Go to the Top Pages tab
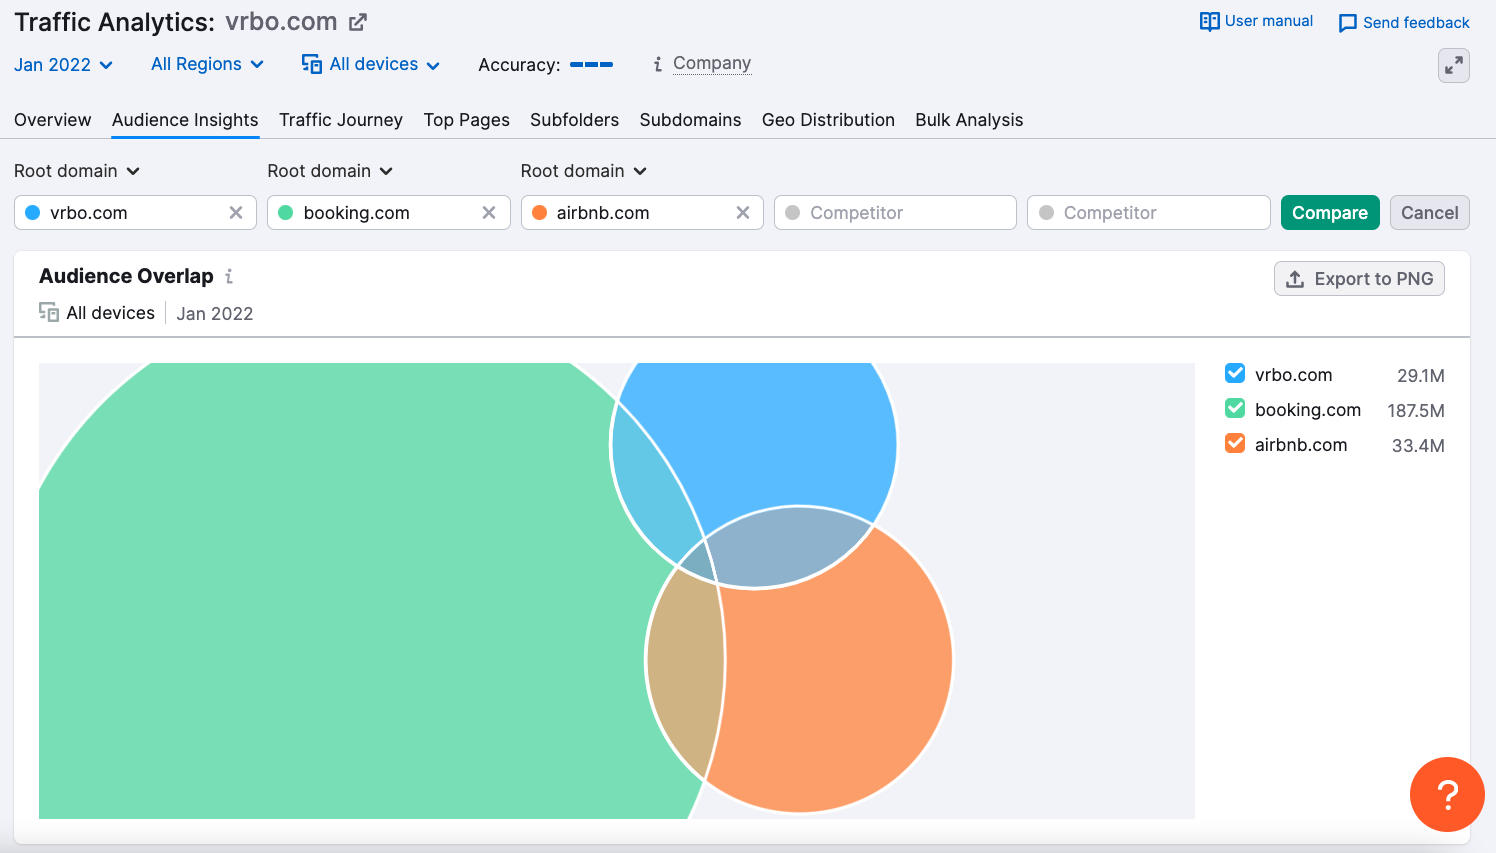1496x853 pixels. (467, 120)
